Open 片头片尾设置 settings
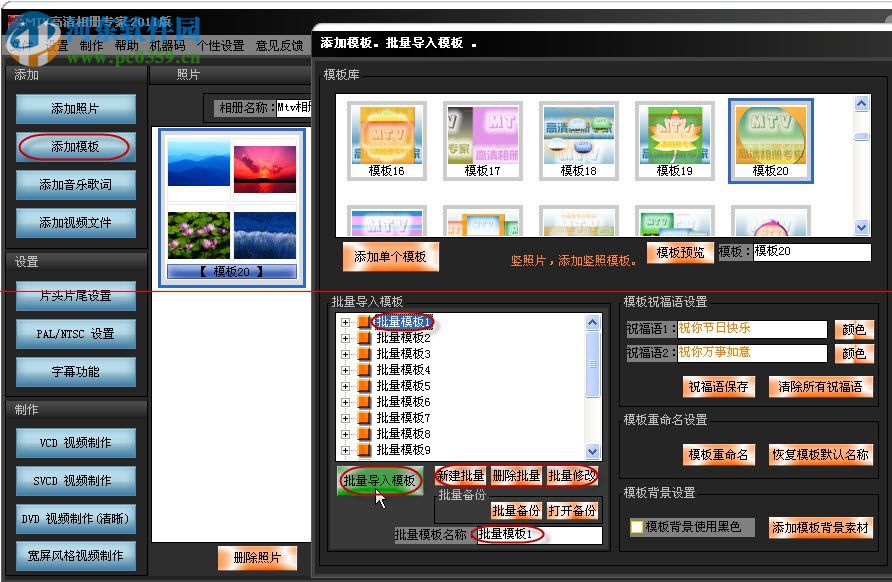Screen dimensions: 892x582 point(76,296)
